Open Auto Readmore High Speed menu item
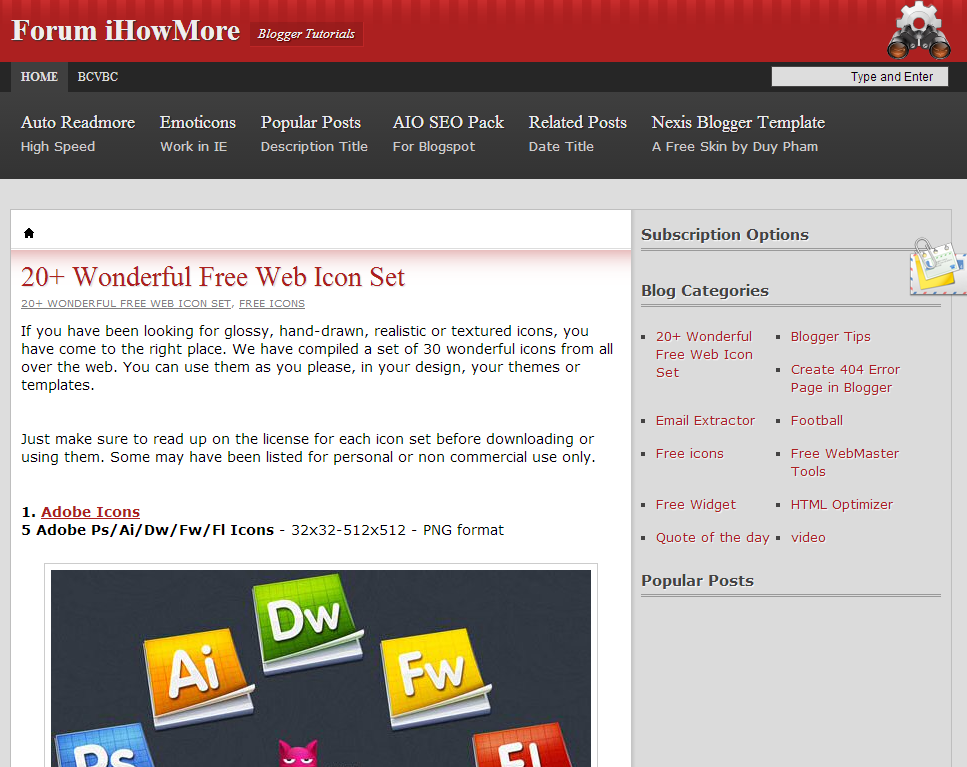The height and width of the screenshot is (767, 967). coord(78,134)
